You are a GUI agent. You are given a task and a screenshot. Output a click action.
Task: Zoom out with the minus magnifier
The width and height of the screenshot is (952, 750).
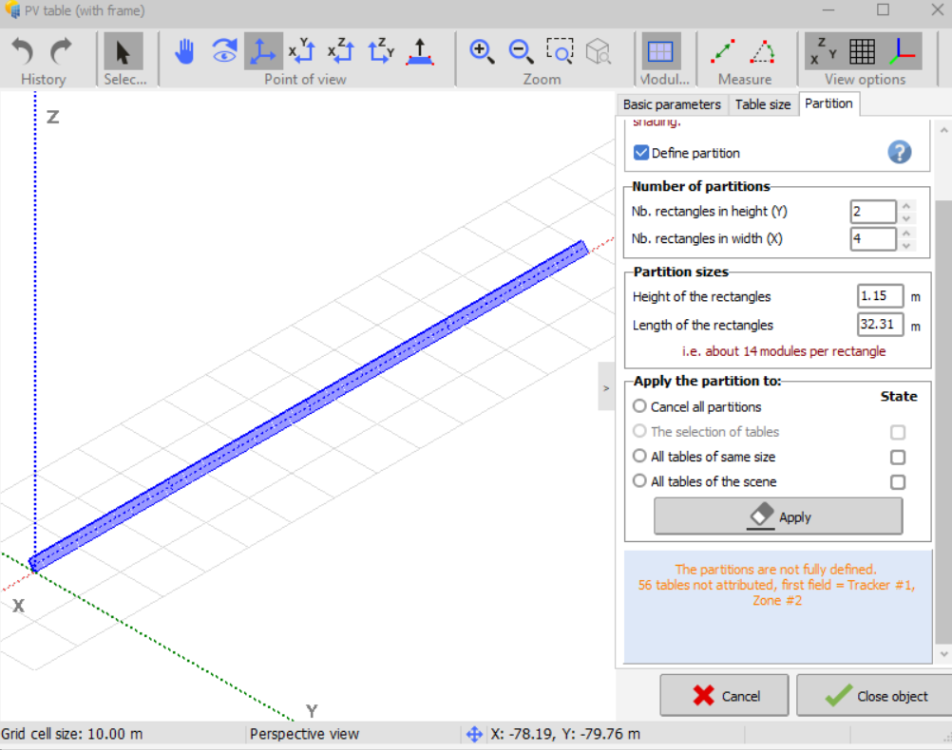coord(521,51)
